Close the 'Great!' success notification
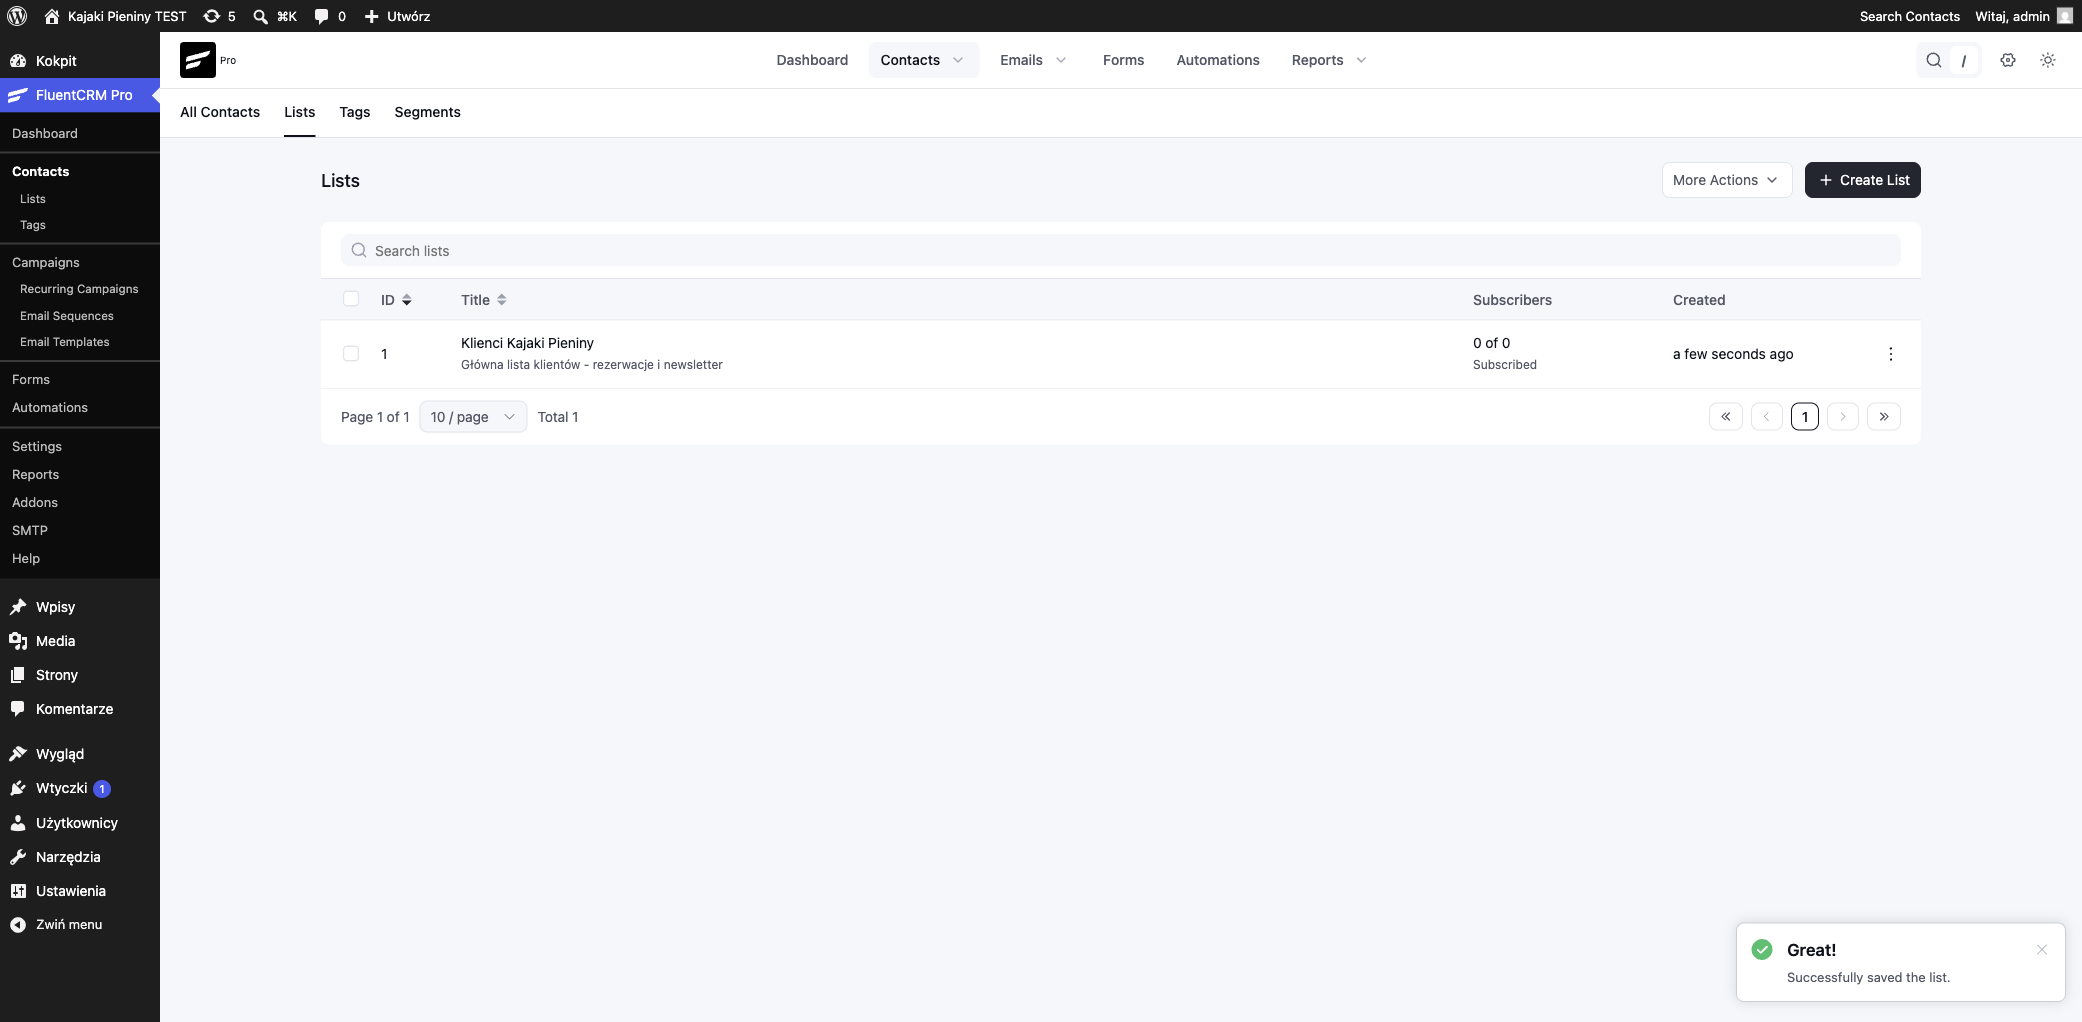This screenshot has width=2082, height=1022. 2041,950
